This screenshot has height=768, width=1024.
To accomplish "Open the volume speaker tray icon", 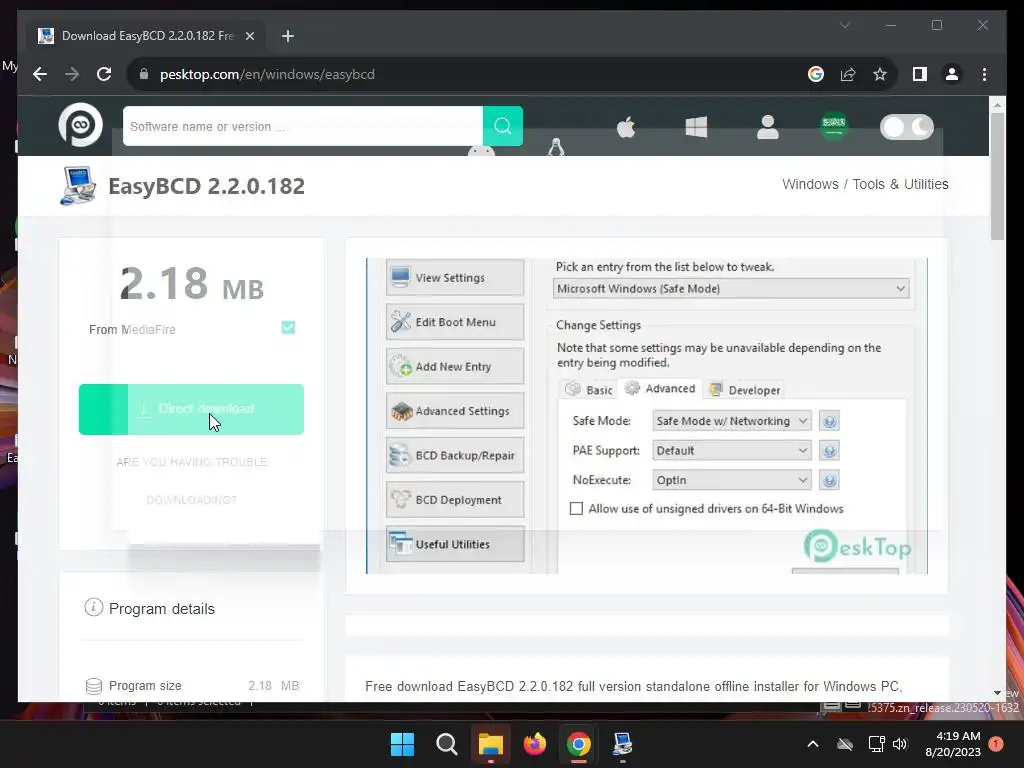I will point(900,744).
